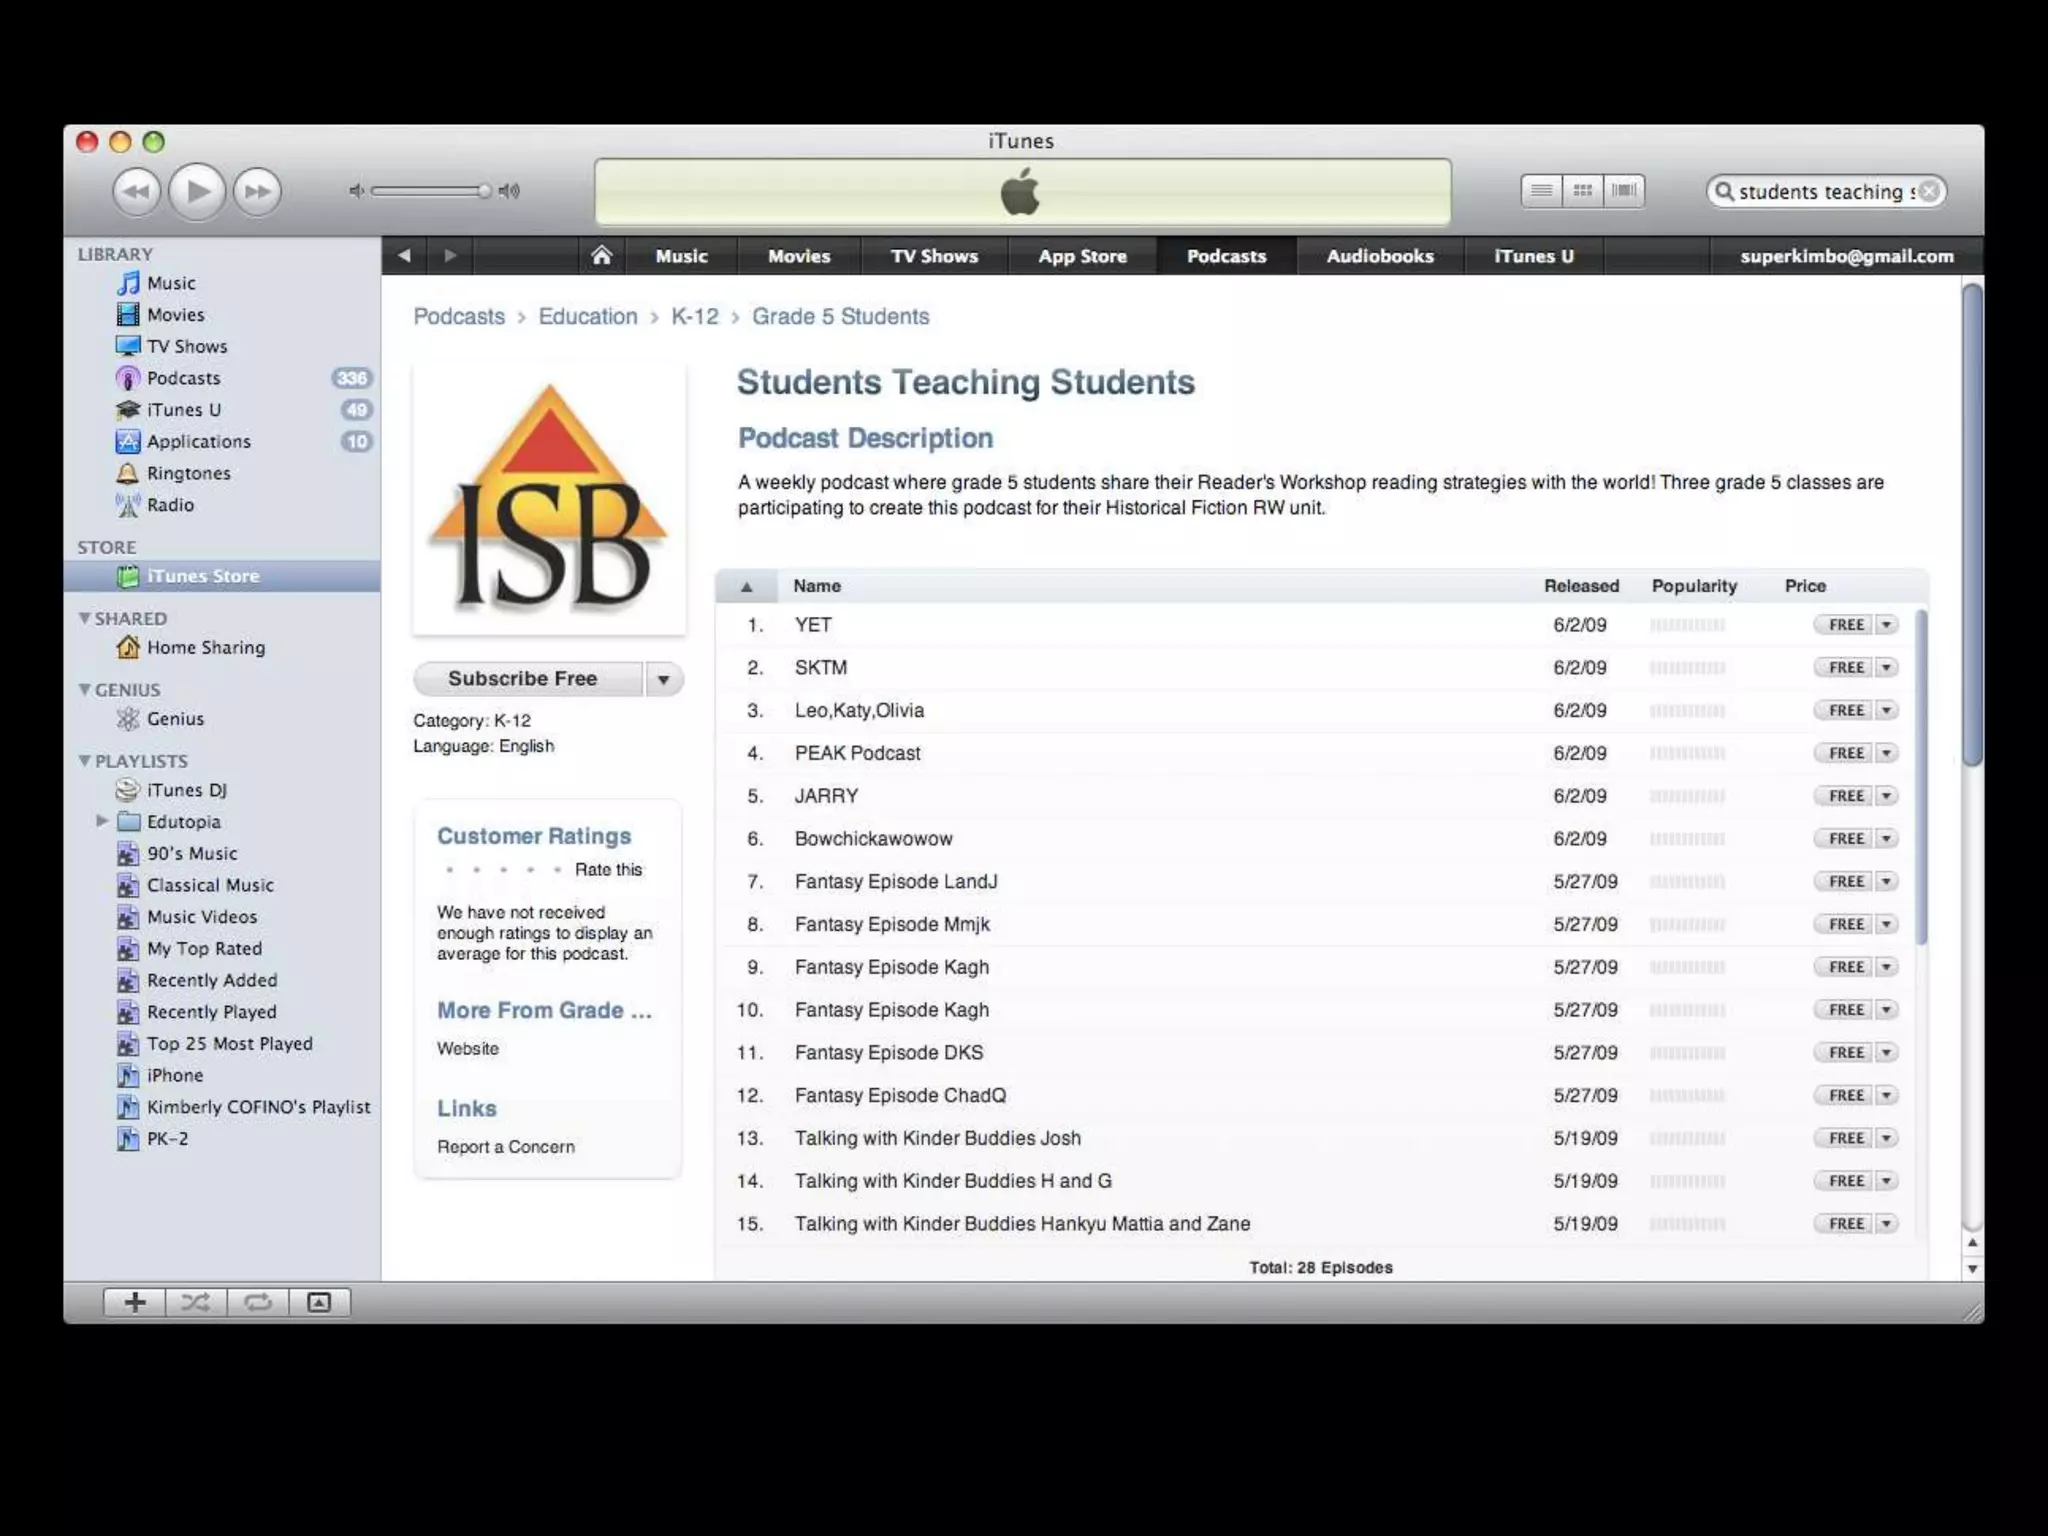This screenshot has height=1536, width=2048.
Task: Show or hide artwork viewer
Action: pyautogui.click(x=319, y=1302)
